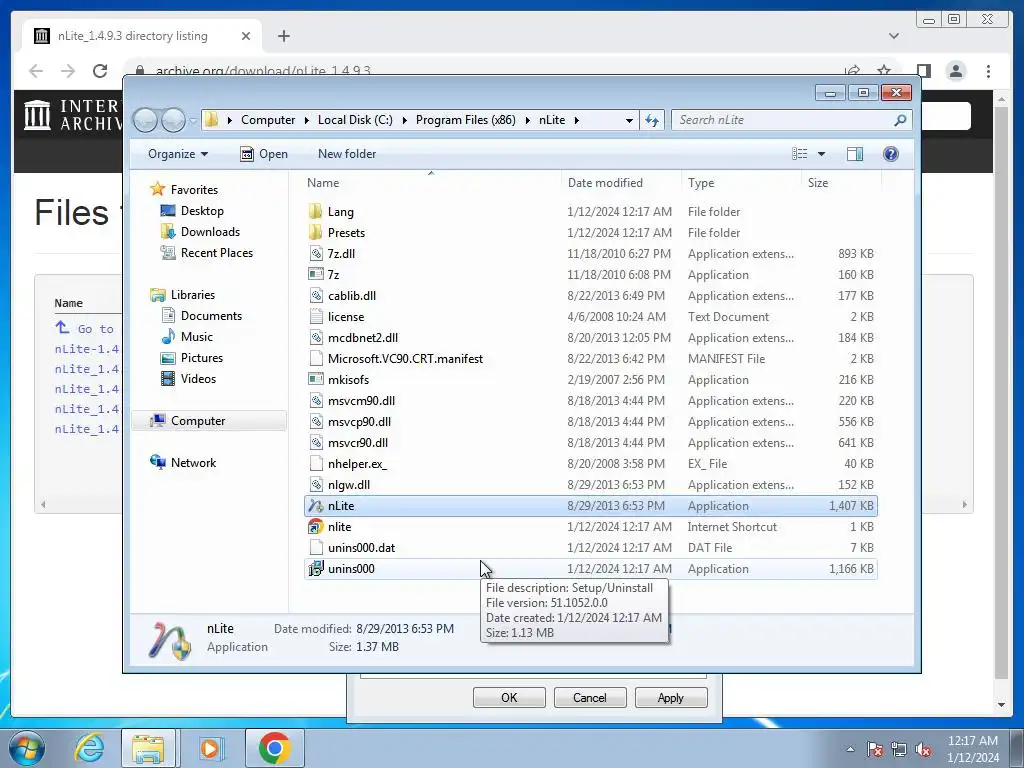Sort by the Size column header

(x=841, y=183)
